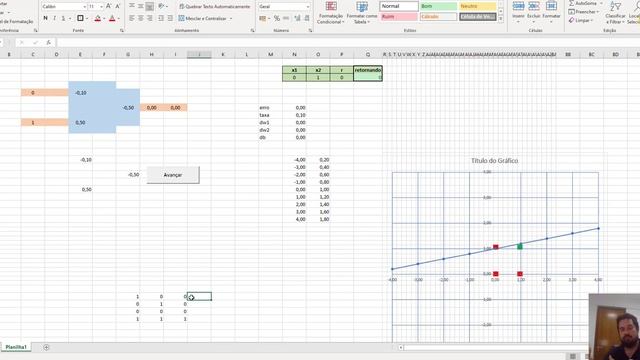
Task: Decrease font size with small A icon
Action: [118, 7]
